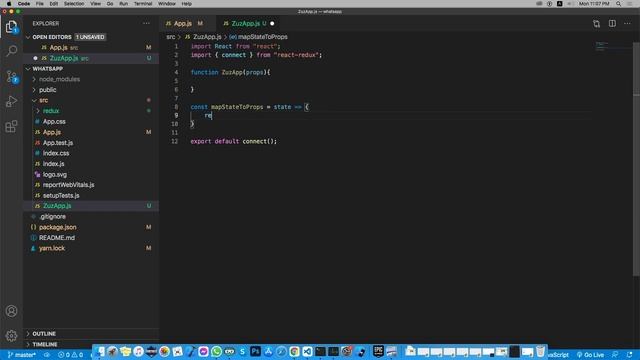Open the Manage gear menu
Screen dimensions: 640x360
click(x=11, y=336)
